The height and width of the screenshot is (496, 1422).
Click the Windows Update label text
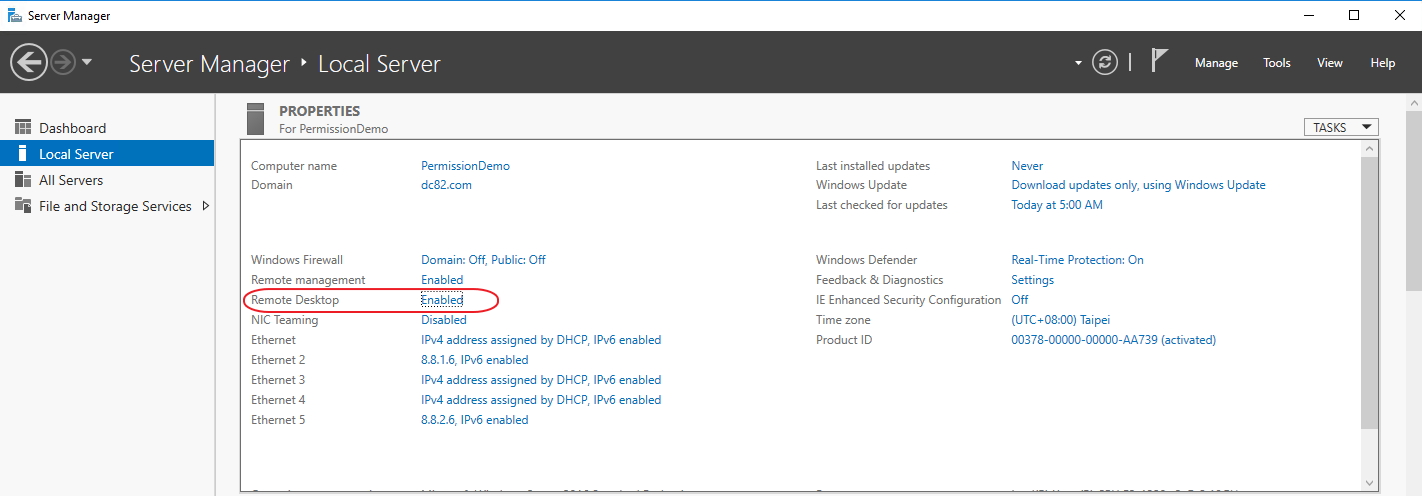(861, 185)
